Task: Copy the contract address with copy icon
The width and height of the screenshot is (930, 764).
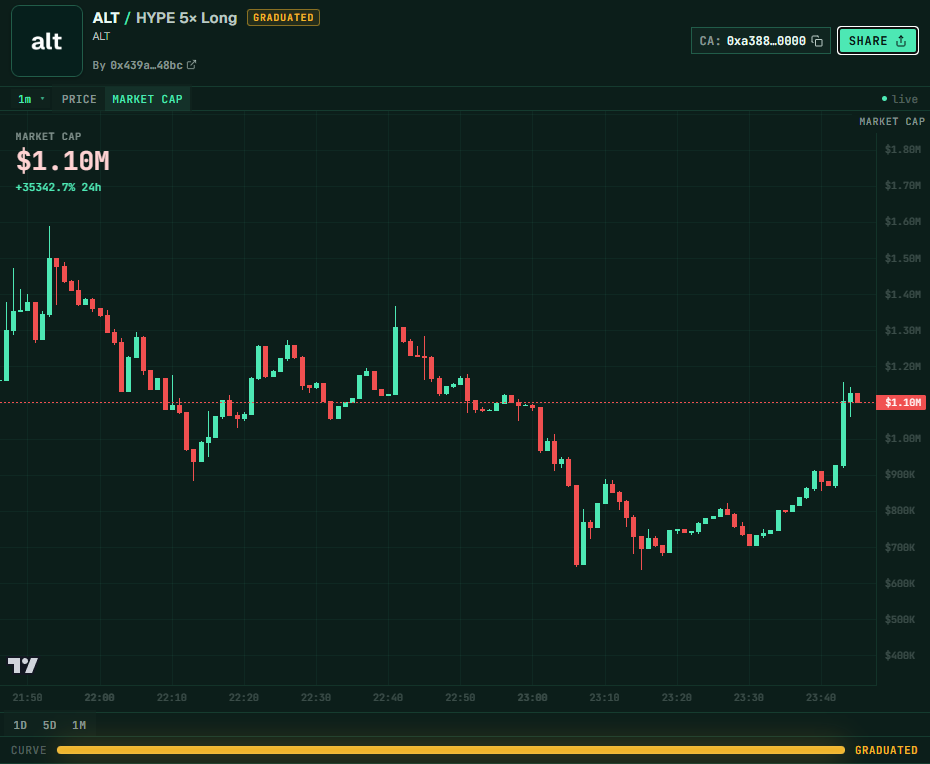Action: click(x=817, y=41)
